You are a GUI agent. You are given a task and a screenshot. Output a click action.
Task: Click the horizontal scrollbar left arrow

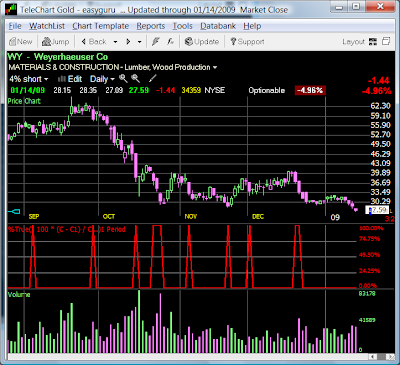click(373, 357)
